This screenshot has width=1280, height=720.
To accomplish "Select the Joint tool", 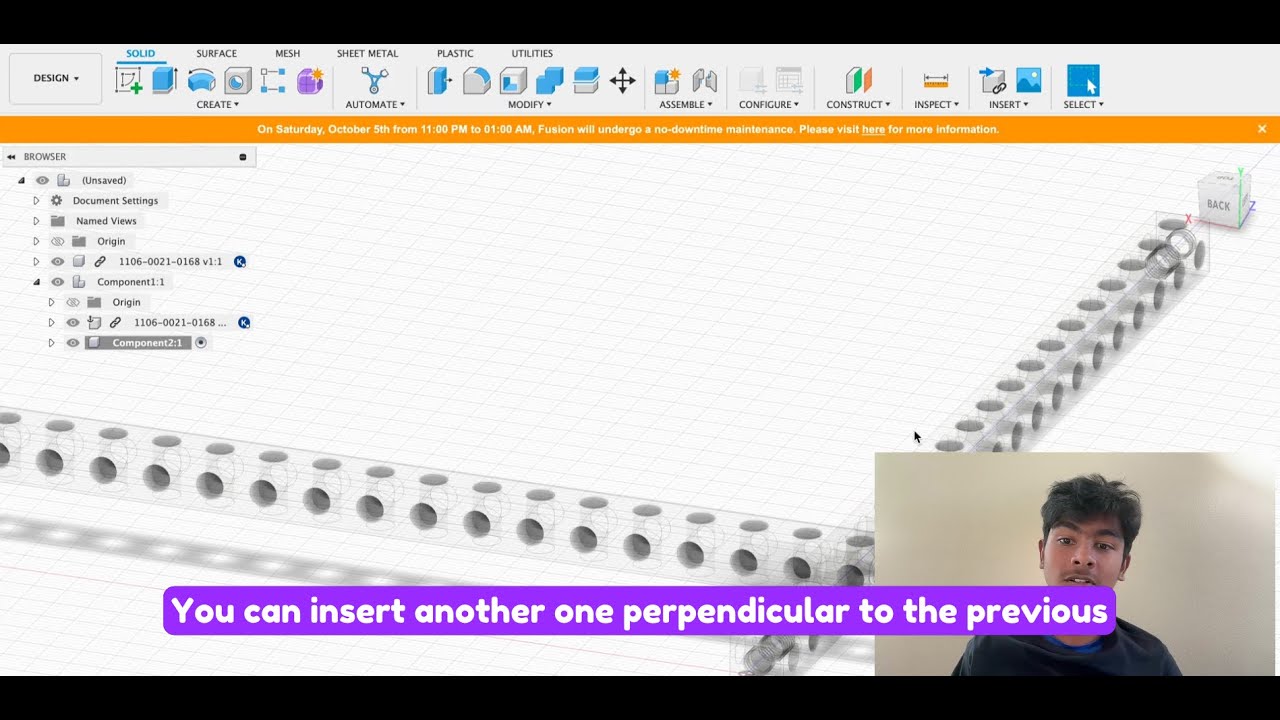I will (x=704, y=81).
